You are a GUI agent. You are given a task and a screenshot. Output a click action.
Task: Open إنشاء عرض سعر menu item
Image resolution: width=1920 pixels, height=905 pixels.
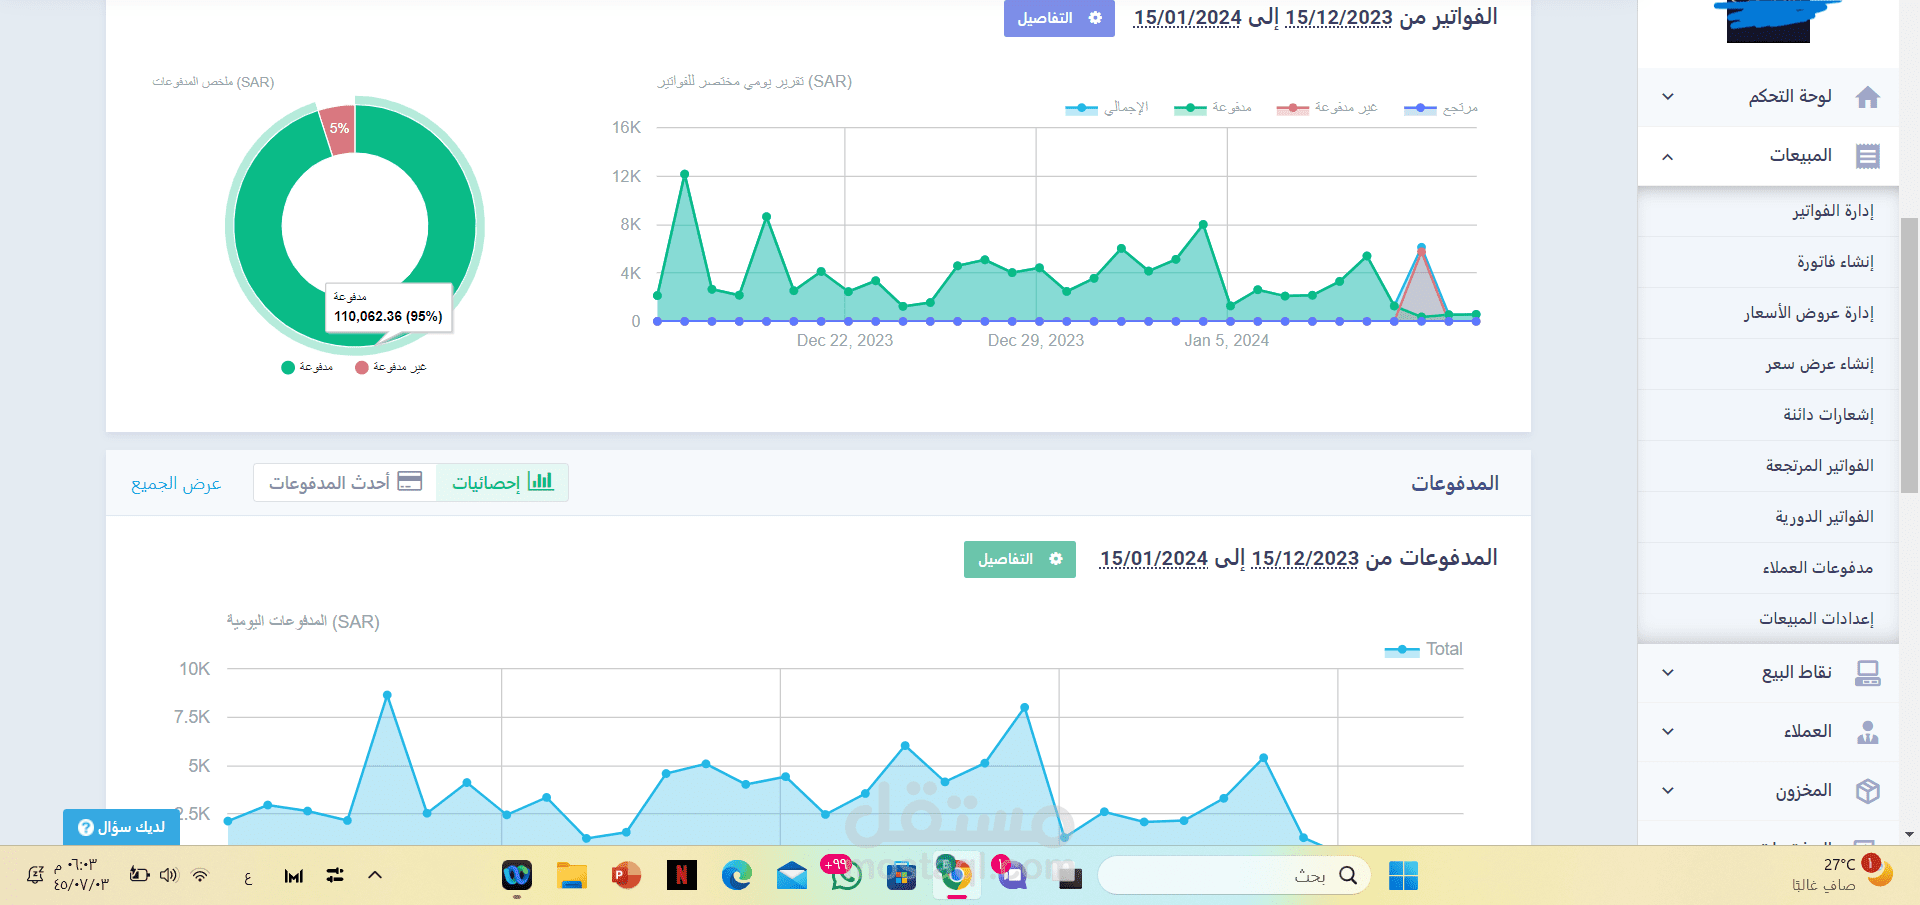1768,364
